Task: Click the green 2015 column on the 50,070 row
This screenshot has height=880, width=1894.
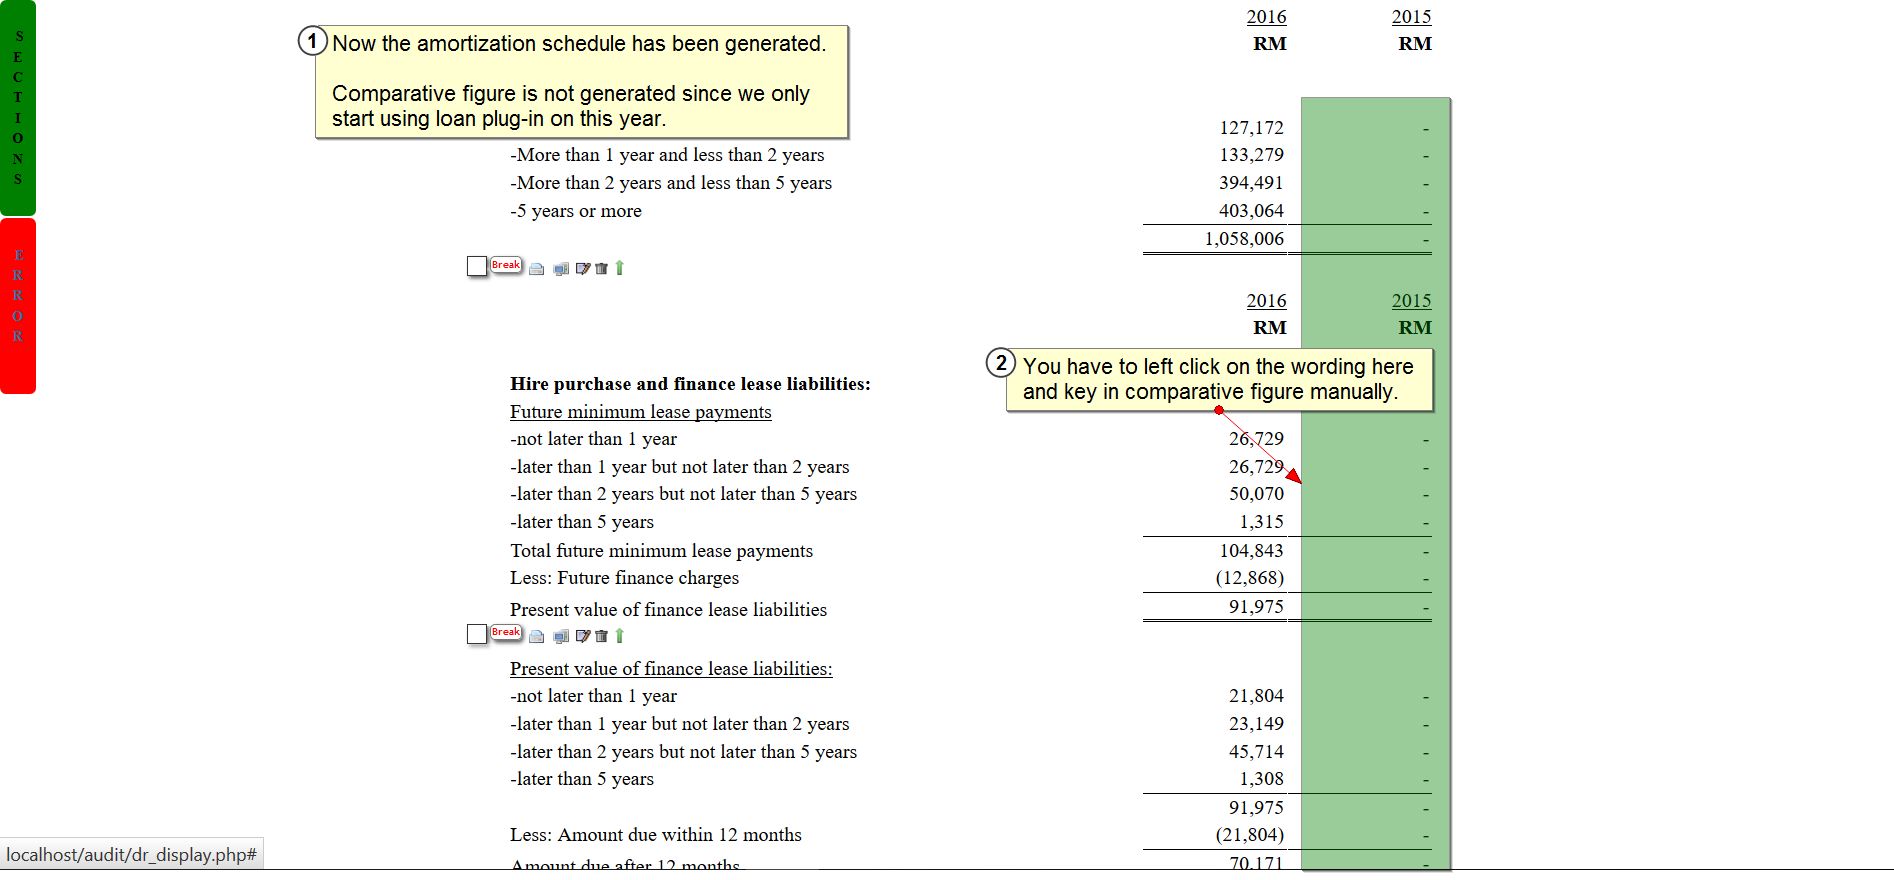Action: pyautogui.click(x=1375, y=494)
